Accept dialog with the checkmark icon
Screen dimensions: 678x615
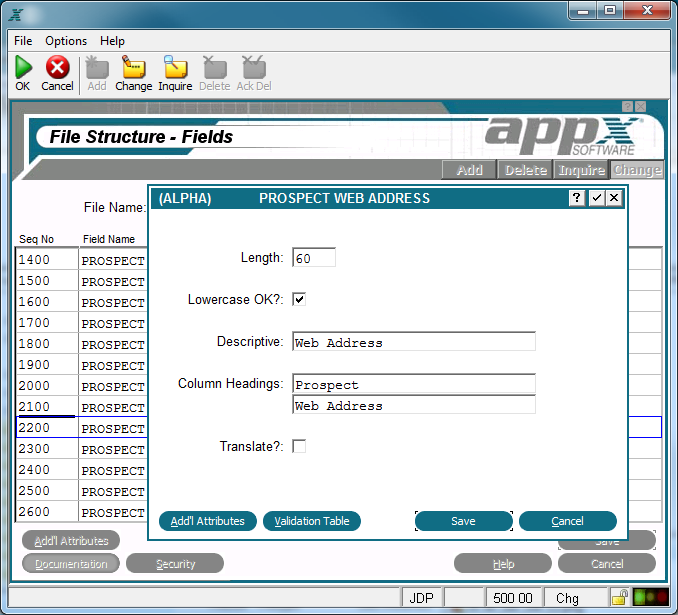click(597, 198)
